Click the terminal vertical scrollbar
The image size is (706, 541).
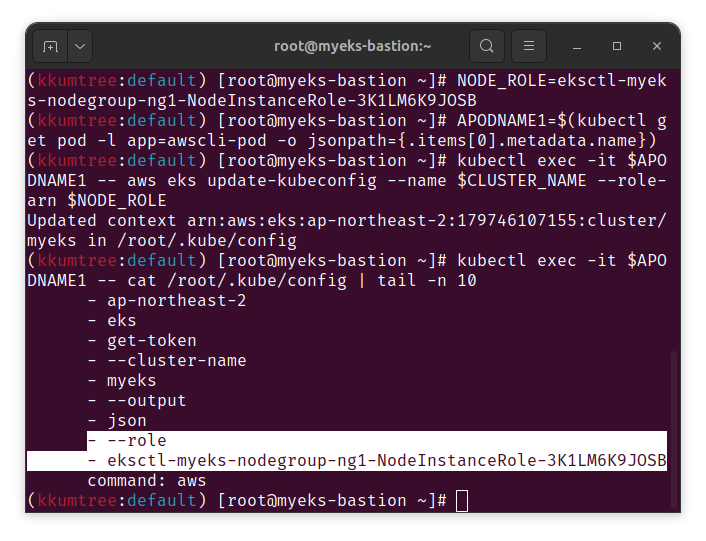tap(674, 429)
